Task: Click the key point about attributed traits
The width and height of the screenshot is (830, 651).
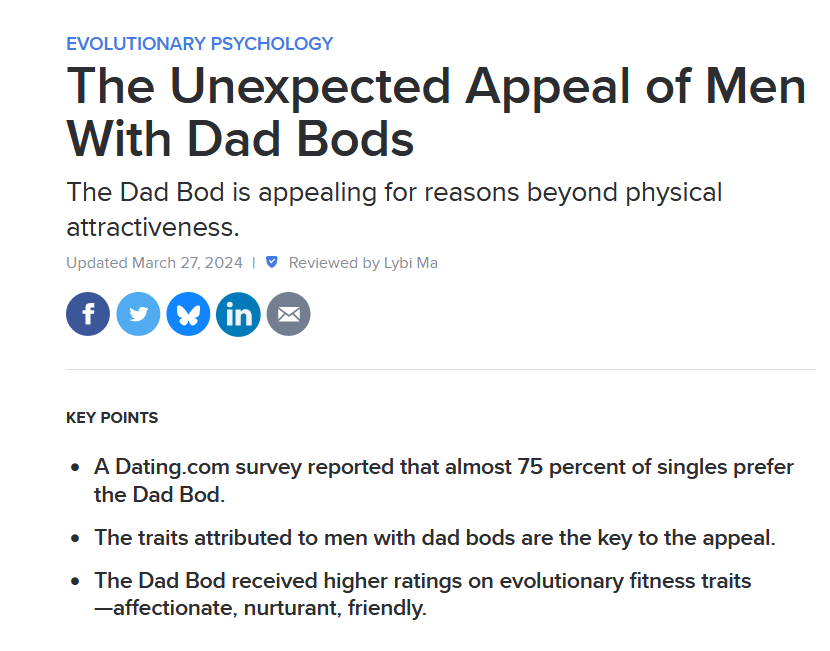Action: (x=435, y=538)
